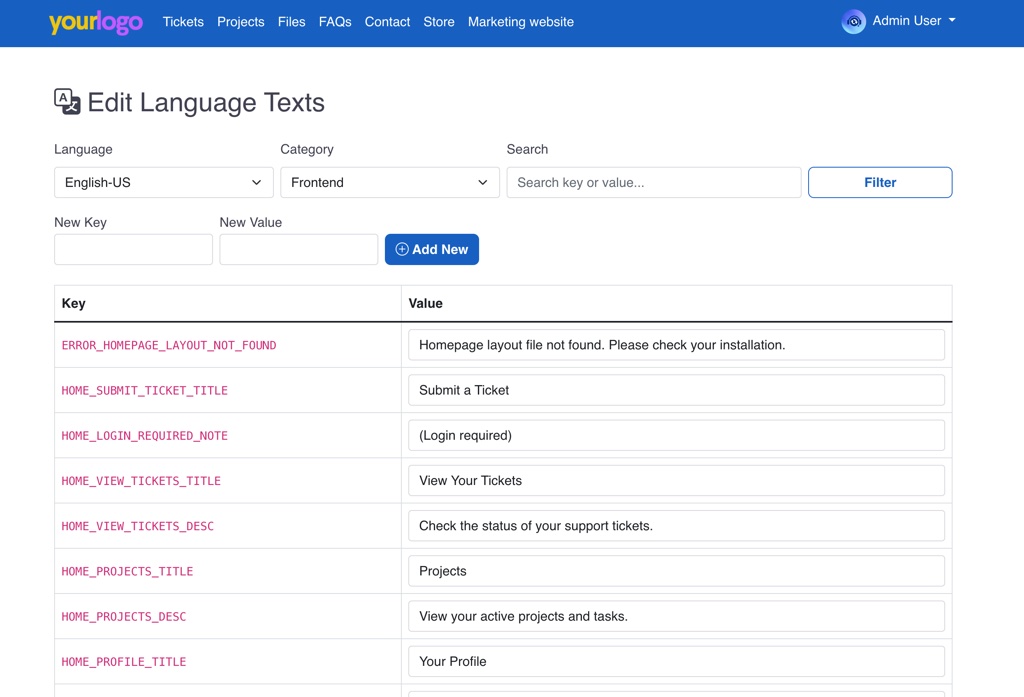
Task: Click the Admin User avatar icon
Action: pos(853,22)
